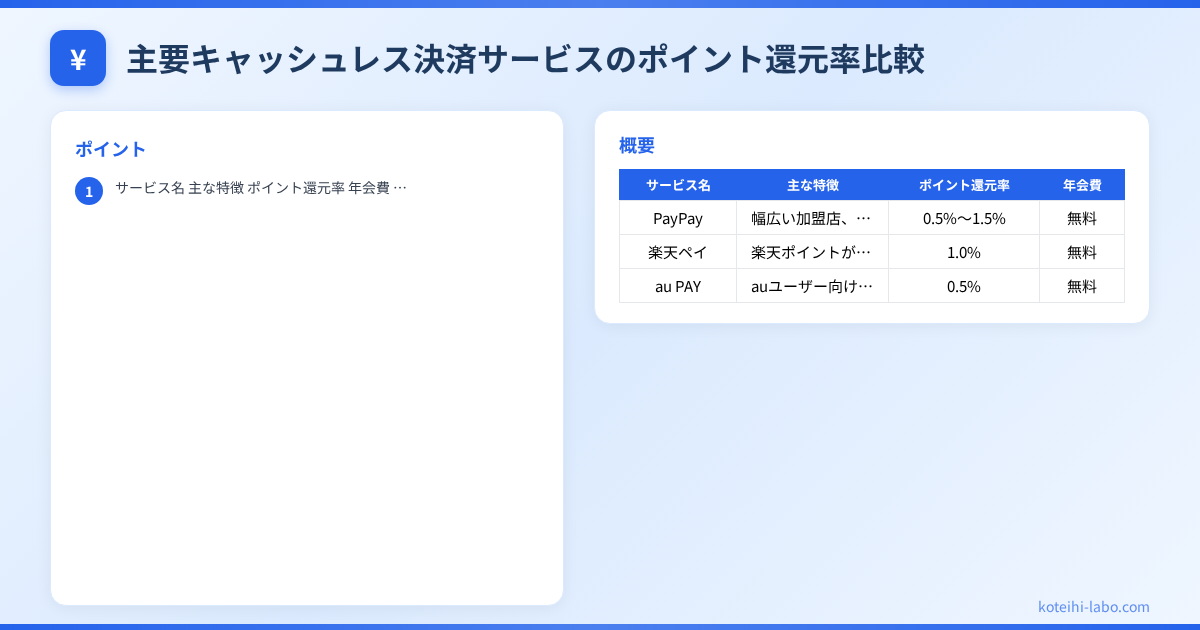Click the 0.5%〜1.5% rate value for PayPay

(x=964, y=218)
